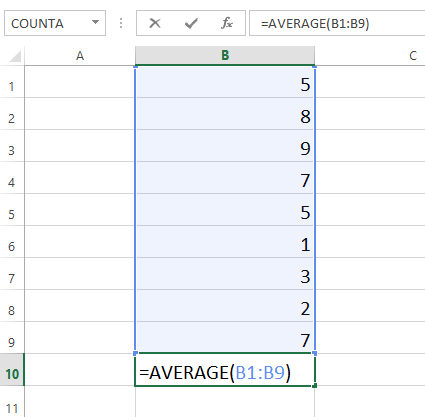Click the Name Box showing COUNTA

coord(55,23)
